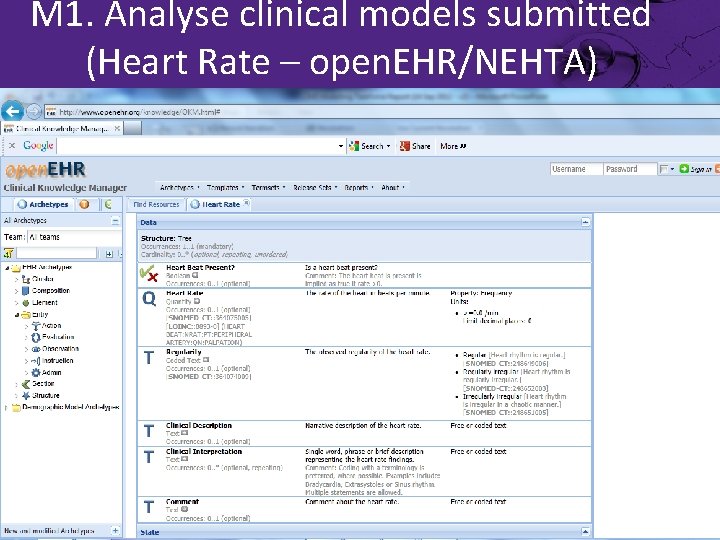Click the Username input field
Image resolution: width=720 pixels, height=540 pixels.
[576, 169]
